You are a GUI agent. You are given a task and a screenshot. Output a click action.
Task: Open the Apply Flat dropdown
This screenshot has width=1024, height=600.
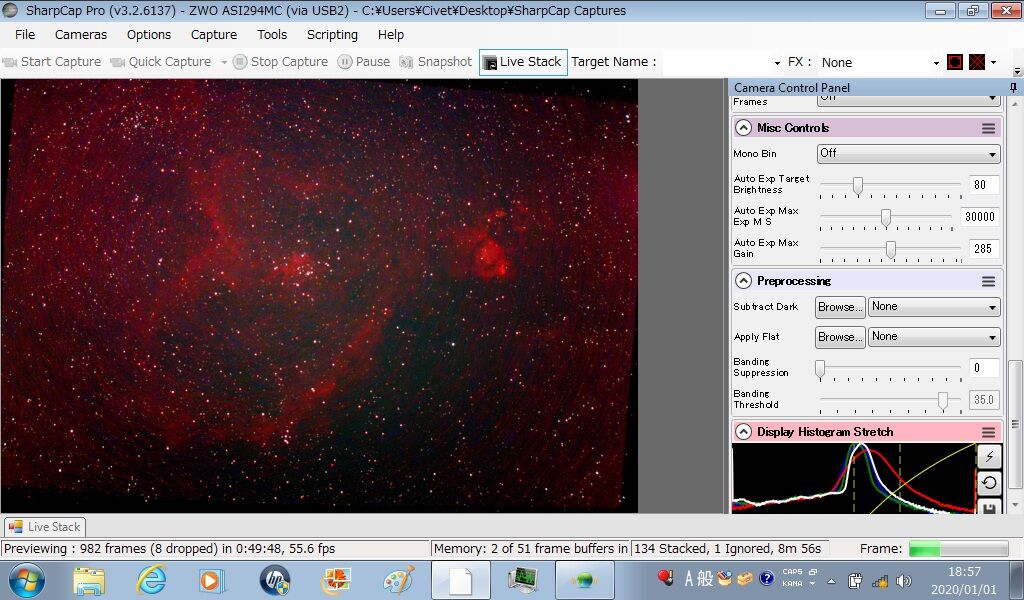pos(934,337)
